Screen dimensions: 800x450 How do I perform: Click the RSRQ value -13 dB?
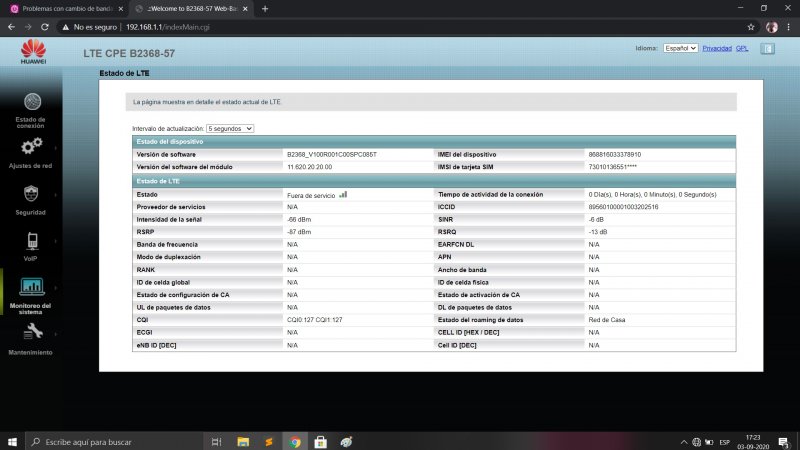tap(597, 232)
